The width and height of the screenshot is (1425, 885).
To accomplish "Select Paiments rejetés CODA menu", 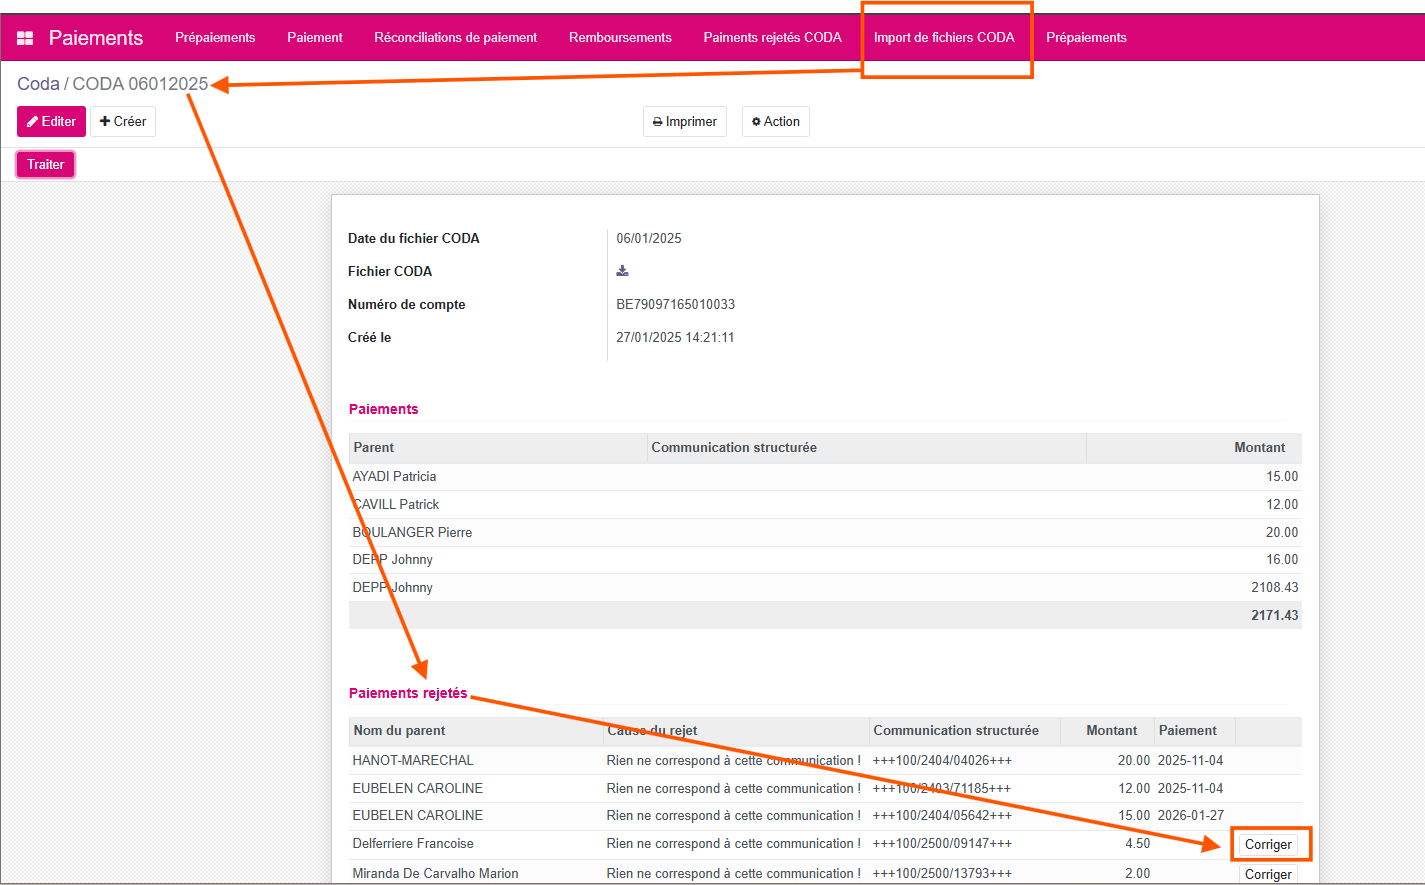I will (x=772, y=38).
